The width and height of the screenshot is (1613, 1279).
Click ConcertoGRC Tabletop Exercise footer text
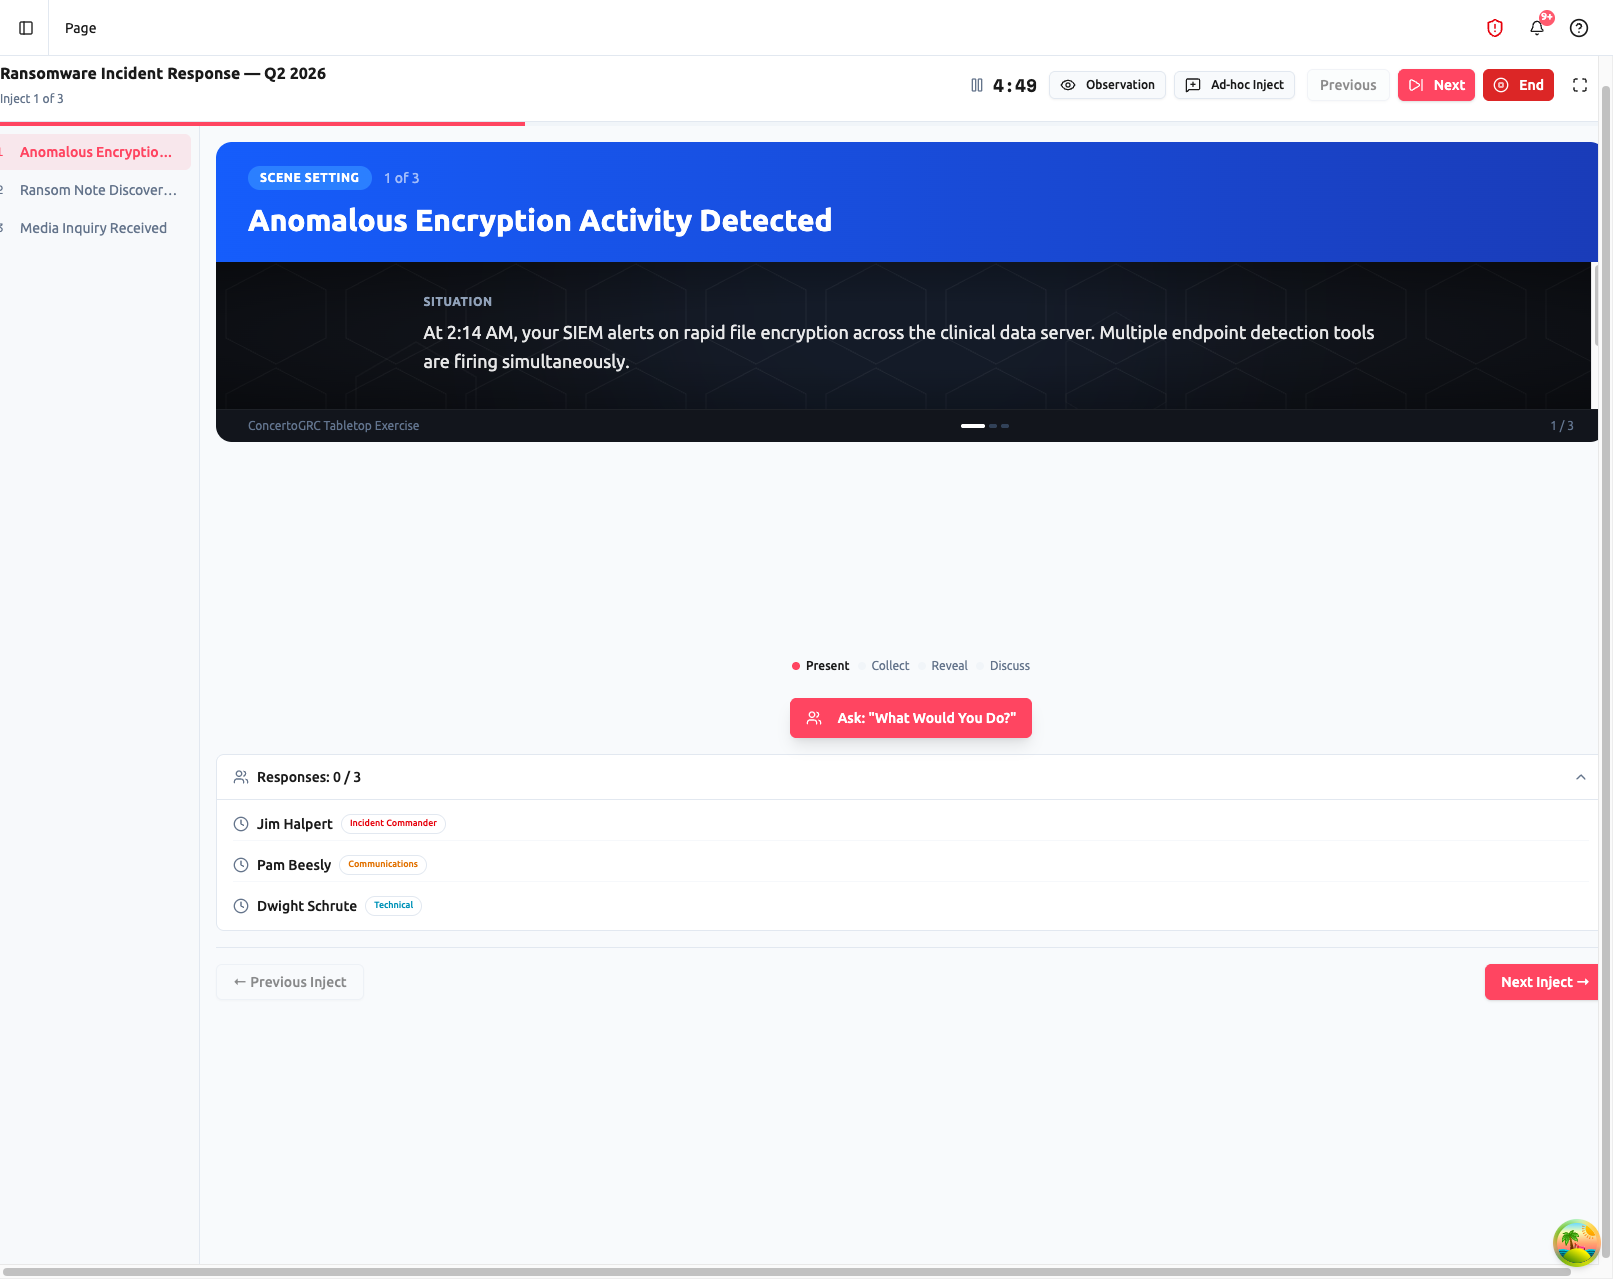pos(333,426)
